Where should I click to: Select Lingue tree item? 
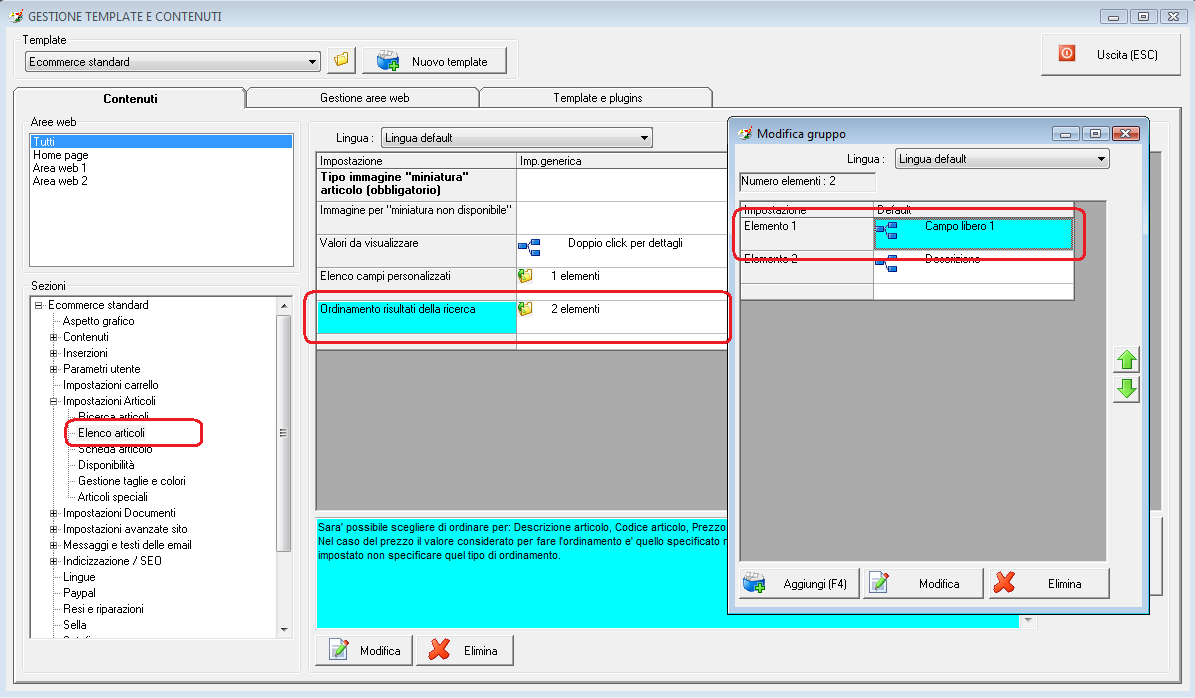click(x=79, y=577)
